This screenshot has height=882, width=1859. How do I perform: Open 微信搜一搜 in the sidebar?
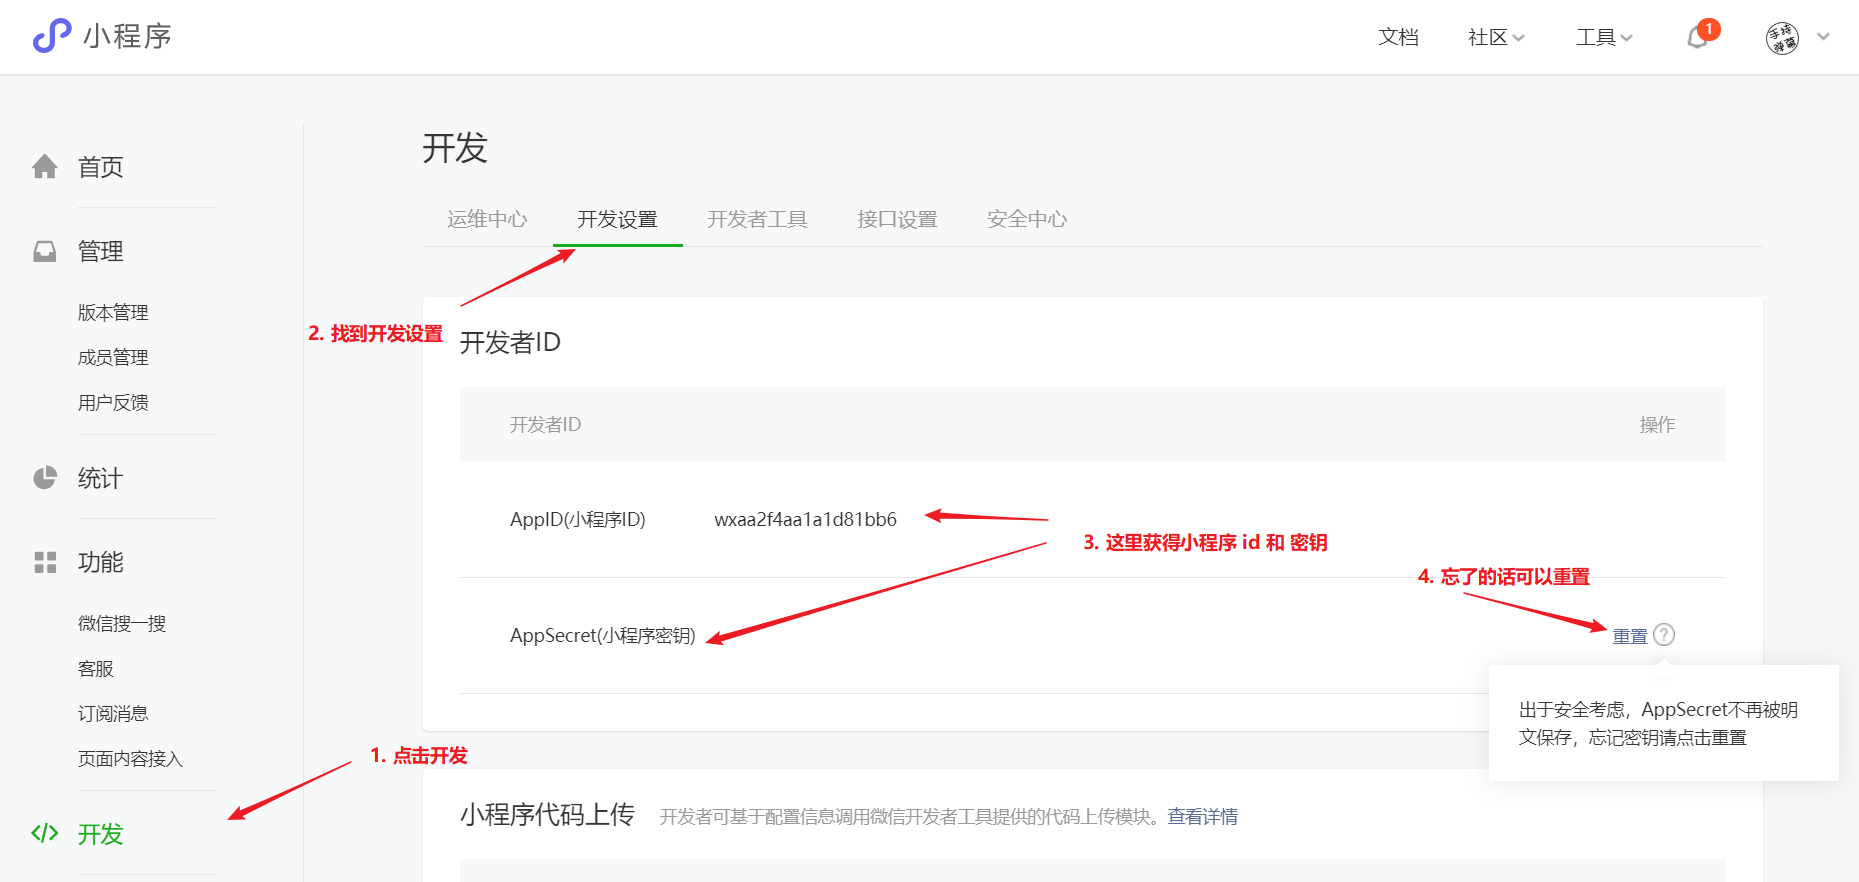122,624
